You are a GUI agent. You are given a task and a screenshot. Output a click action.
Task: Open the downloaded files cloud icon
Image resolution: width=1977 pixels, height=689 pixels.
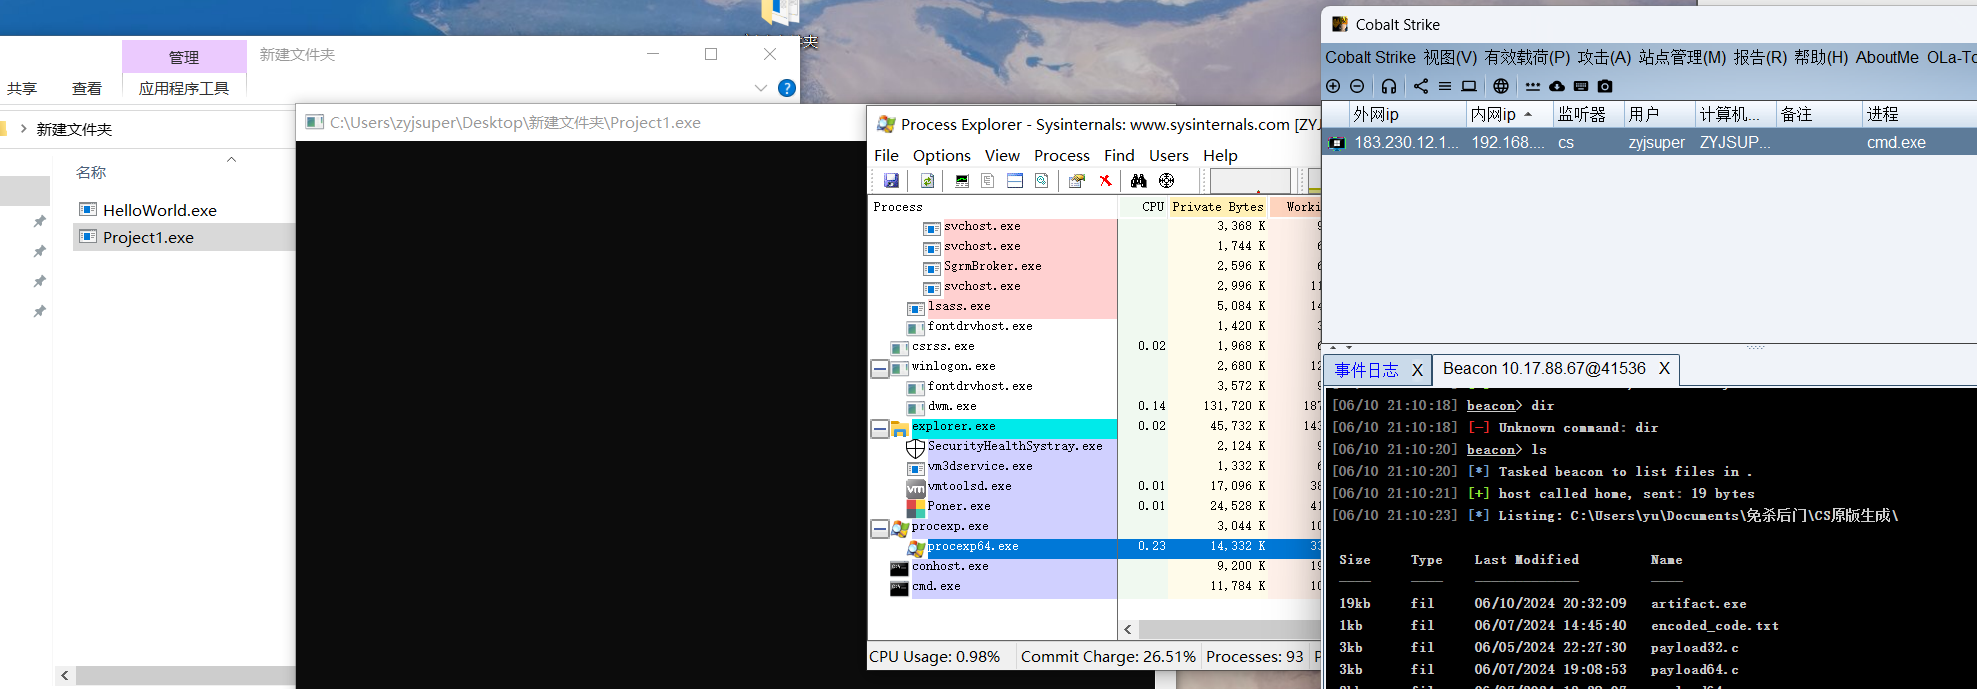(1557, 86)
